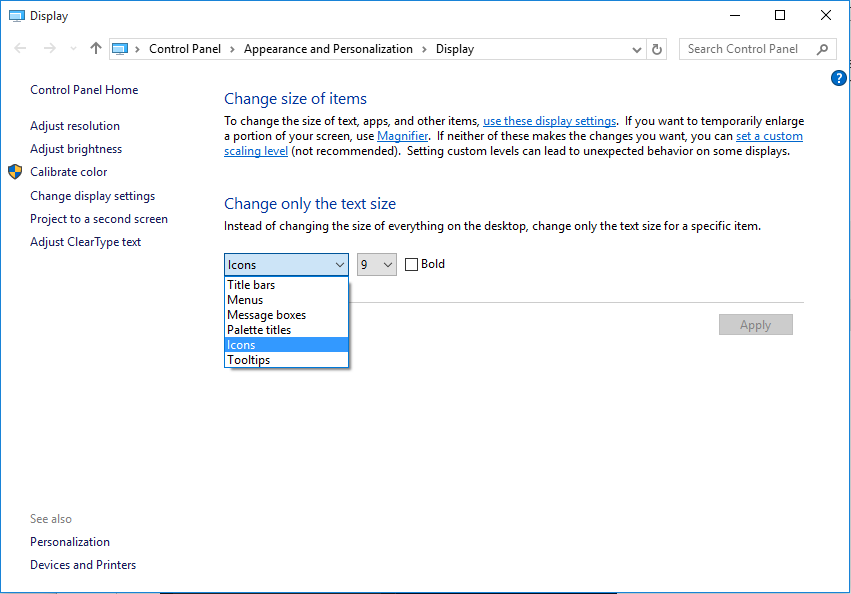This screenshot has height=594, width=851.
Task: Select Palette titles from the list
Action: pos(286,330)
